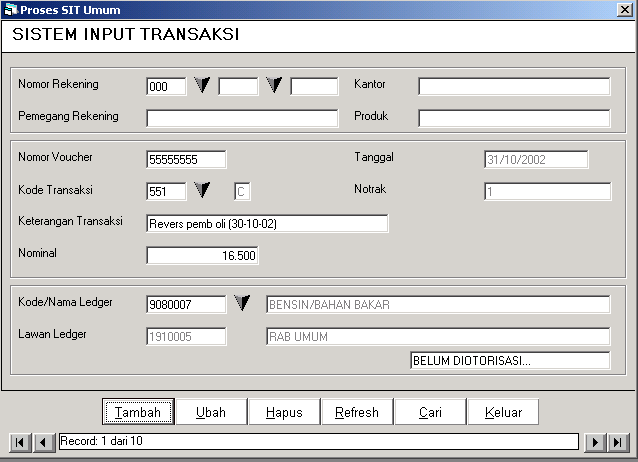Open lookup arrow after first Nomor Rekening field
The width and height of the screenshot is (638, 462).
[202, 85]
